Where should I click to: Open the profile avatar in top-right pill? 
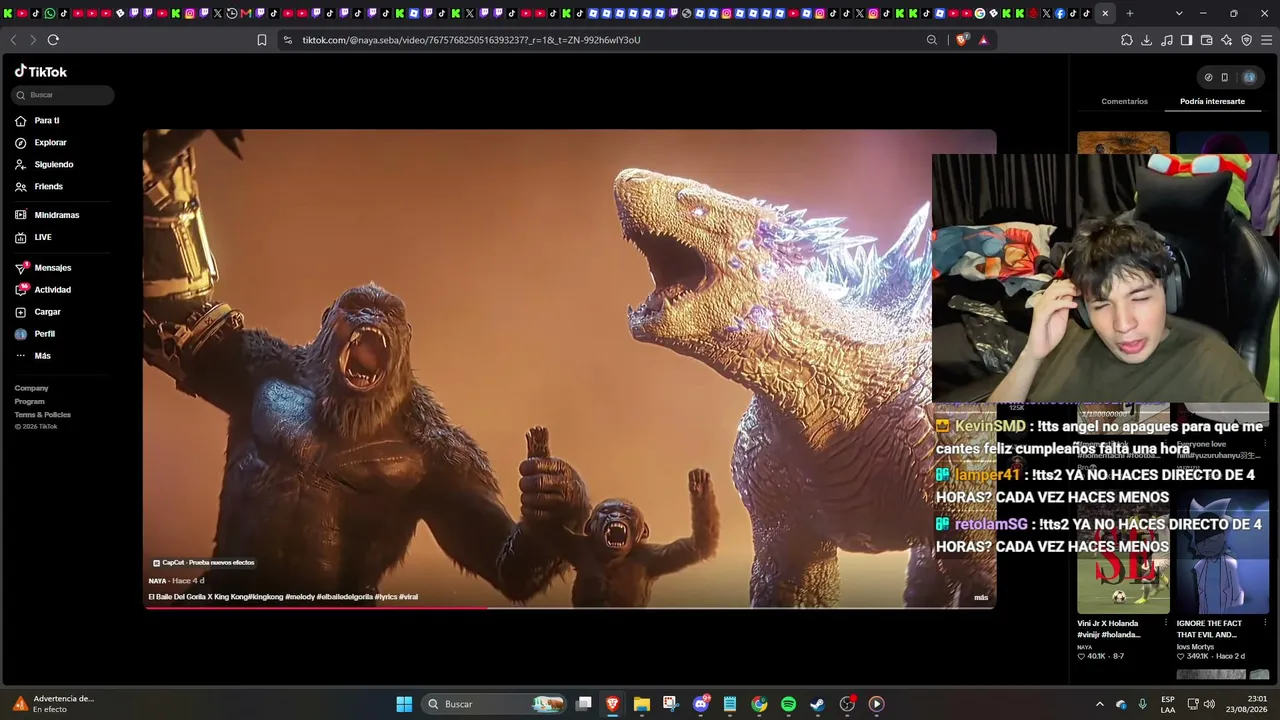(x=1249, y=78)
